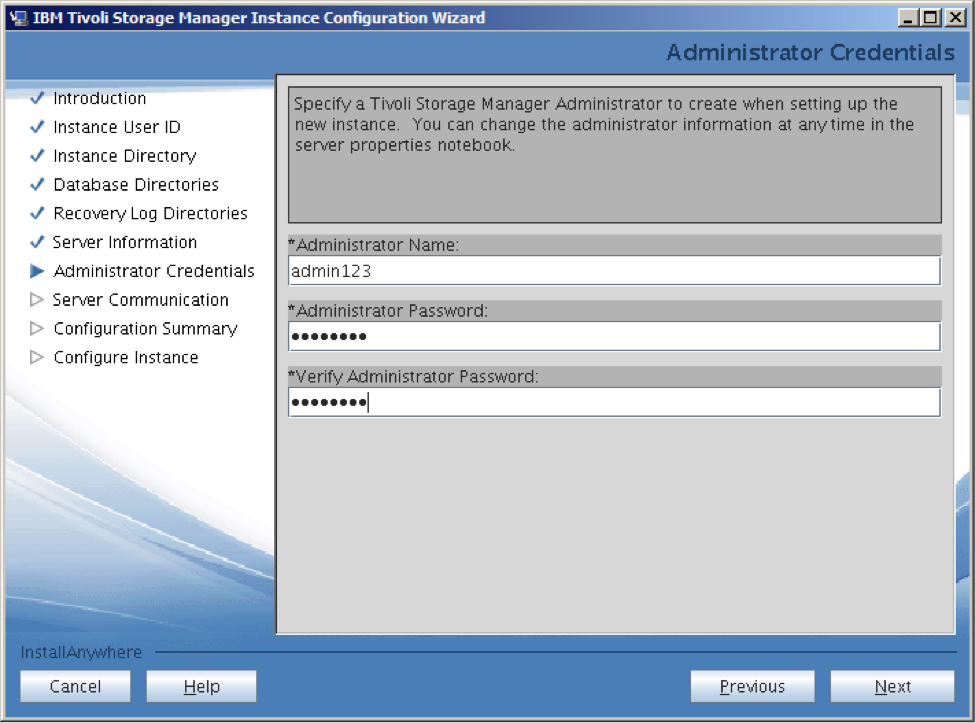Cancel the configuration wizard

75,686
